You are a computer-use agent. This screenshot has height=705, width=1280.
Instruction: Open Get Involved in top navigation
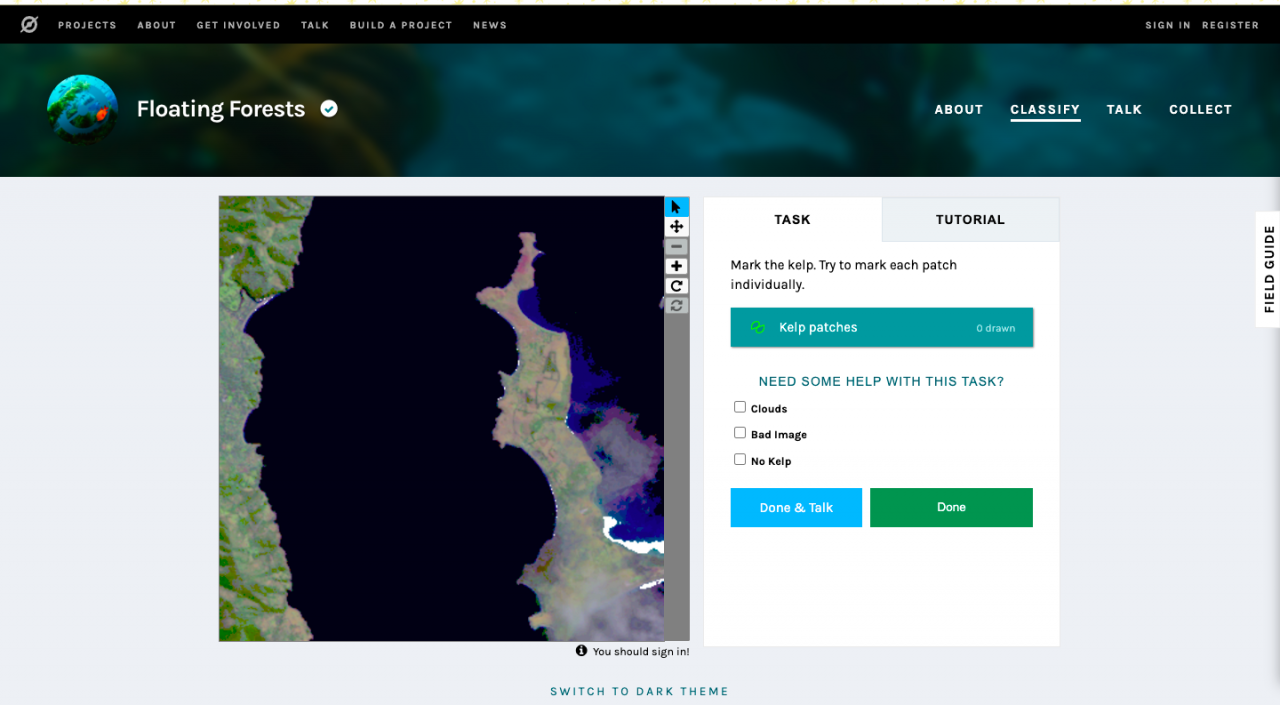pos(238,25)
